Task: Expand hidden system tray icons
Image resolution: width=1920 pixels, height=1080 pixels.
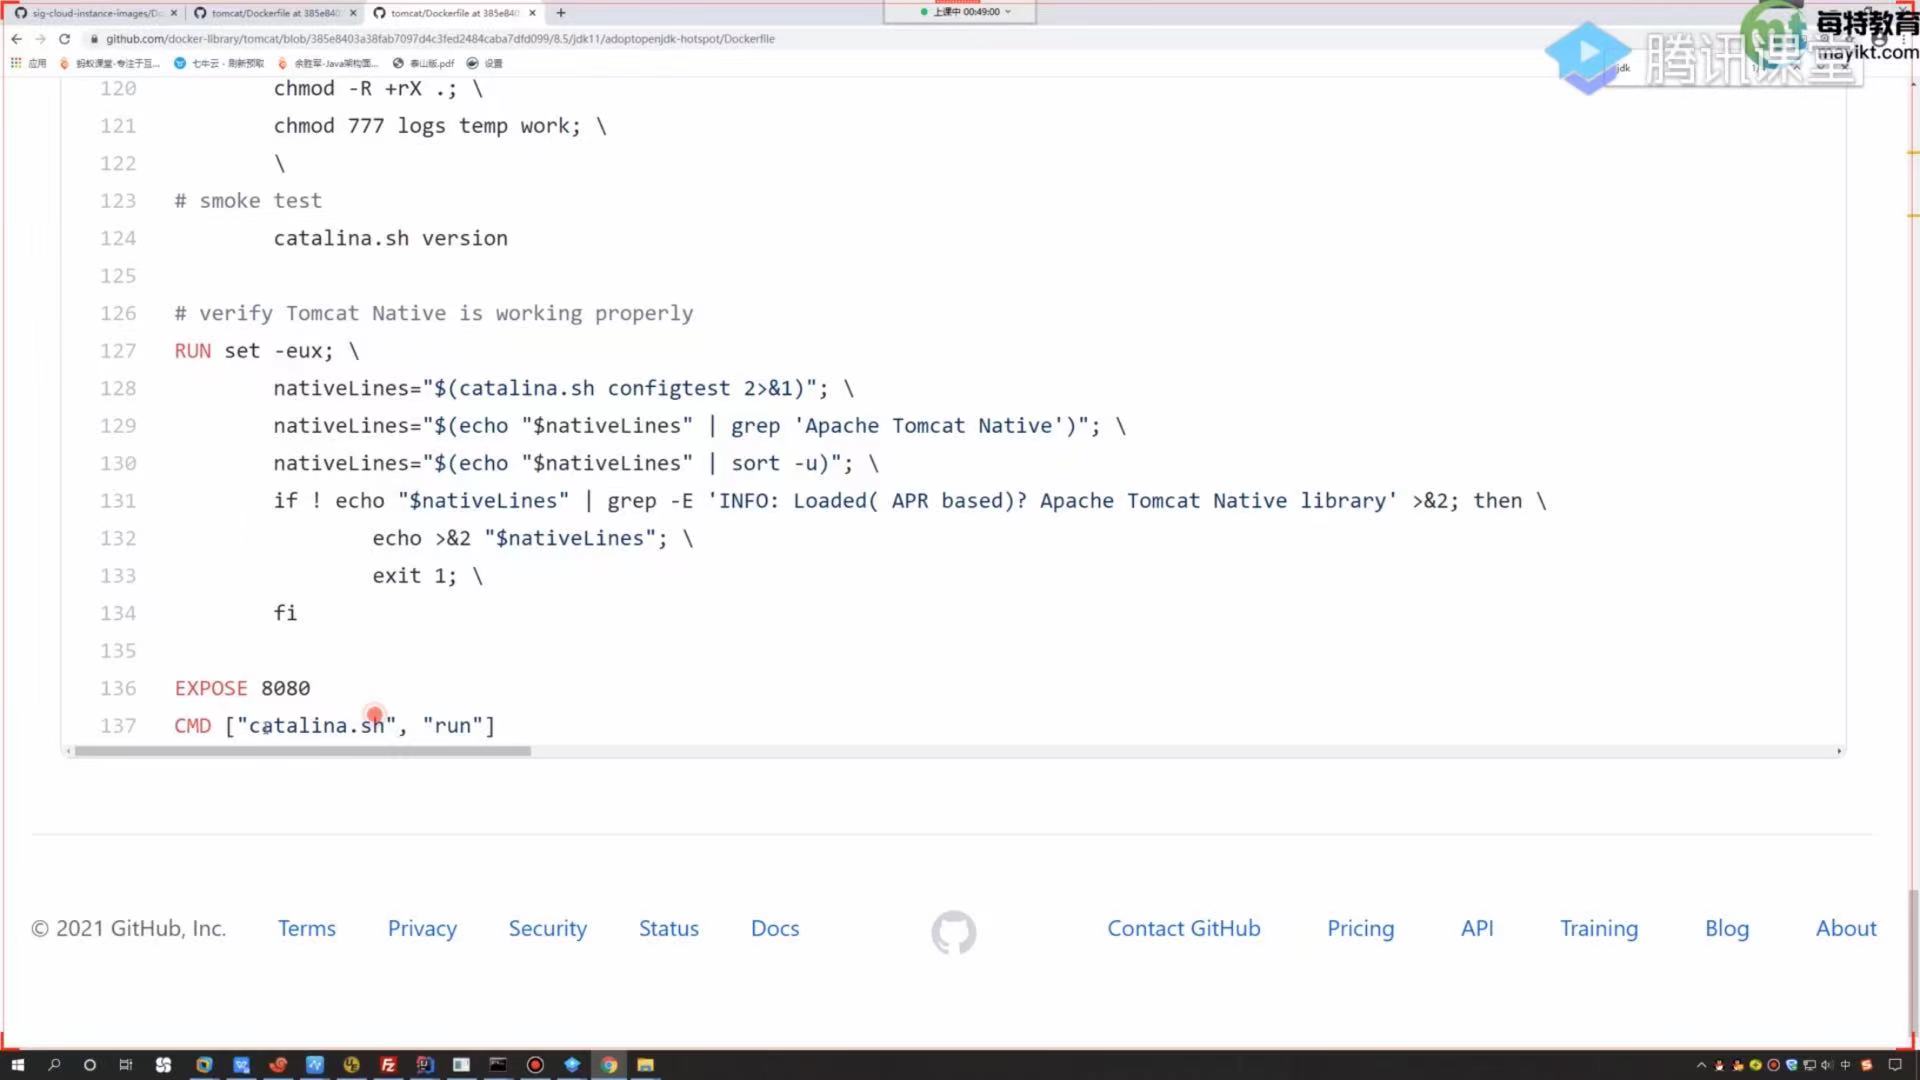Action: click(1701, 1065)
